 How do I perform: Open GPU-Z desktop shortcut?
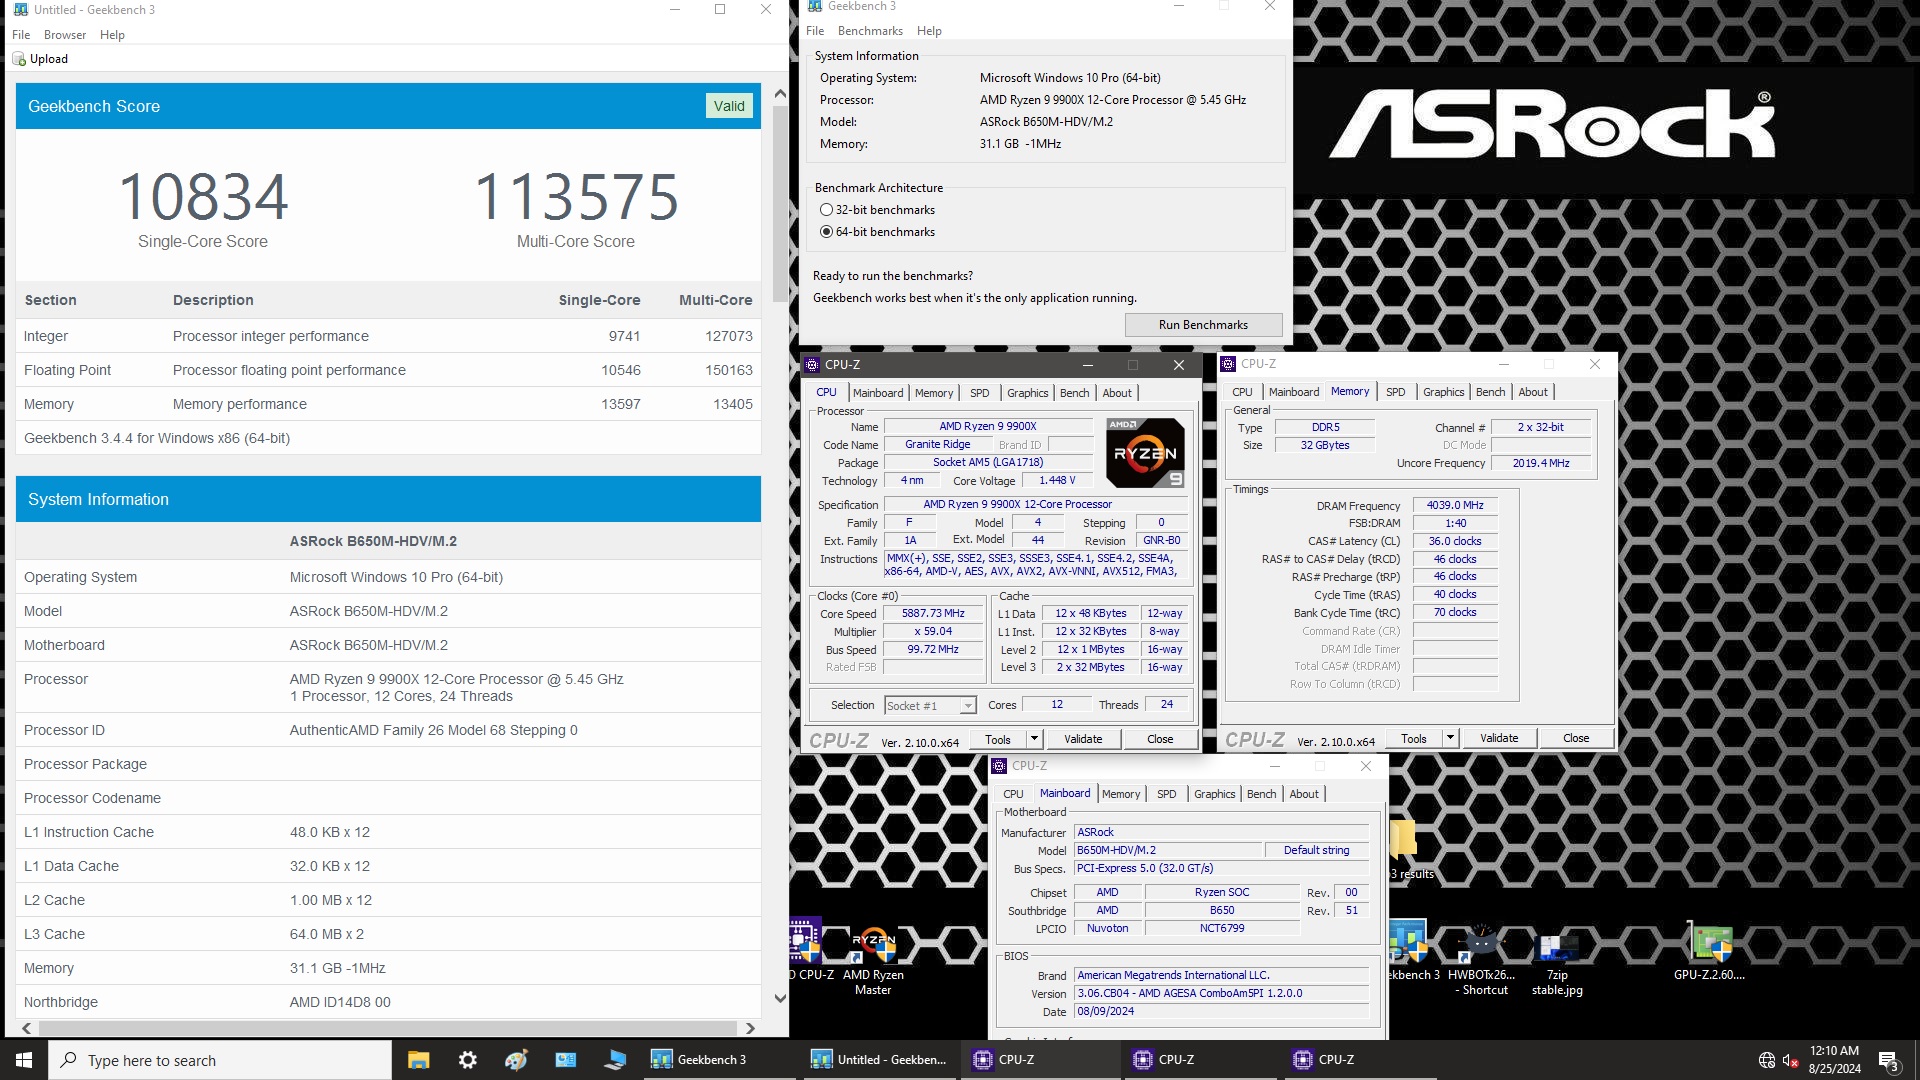(x=1709, y=952)
